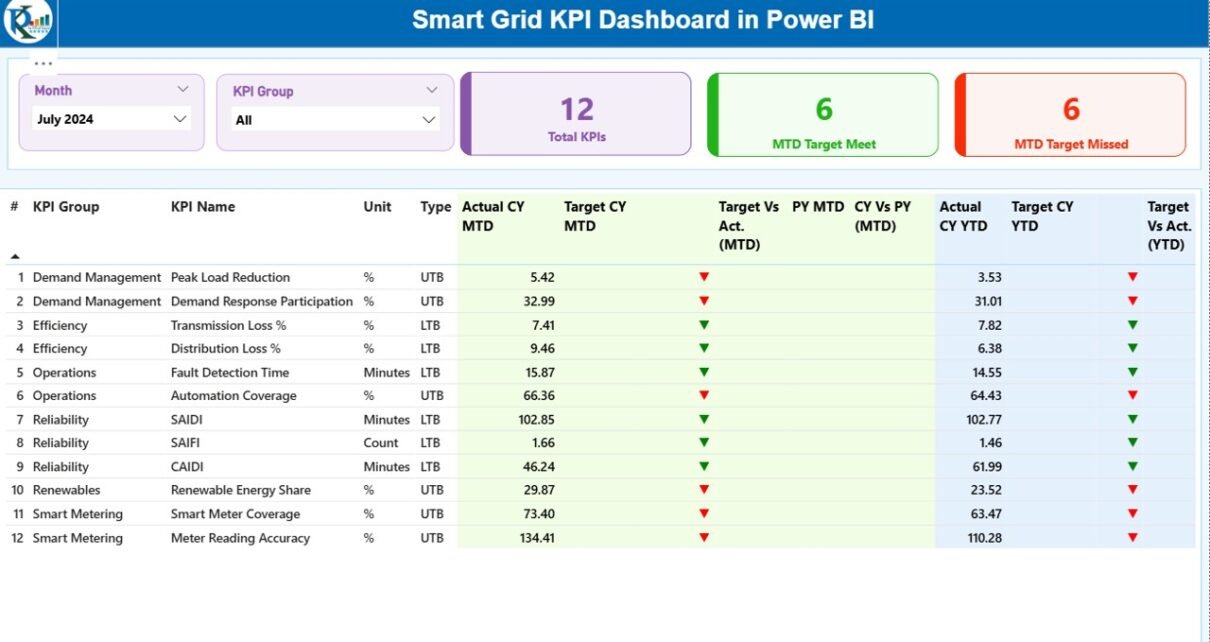Open the July 2024 month dropdown
Image resolution: width=1210 pixels, height=642 pixels.
click(180, 119)
